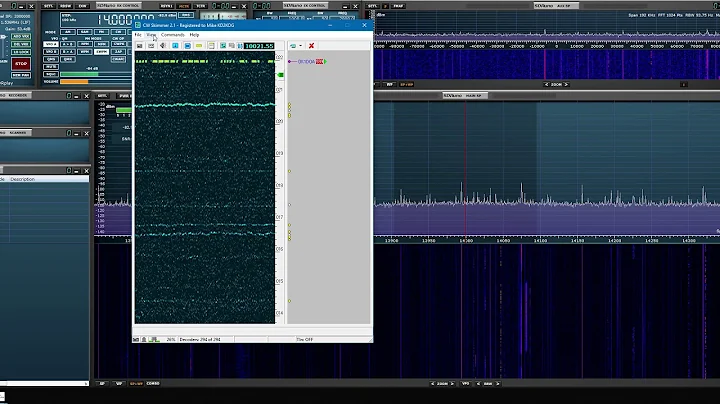Click the QMS memory store button
Viewport: 720px width, 404px height.
[51, 59]
